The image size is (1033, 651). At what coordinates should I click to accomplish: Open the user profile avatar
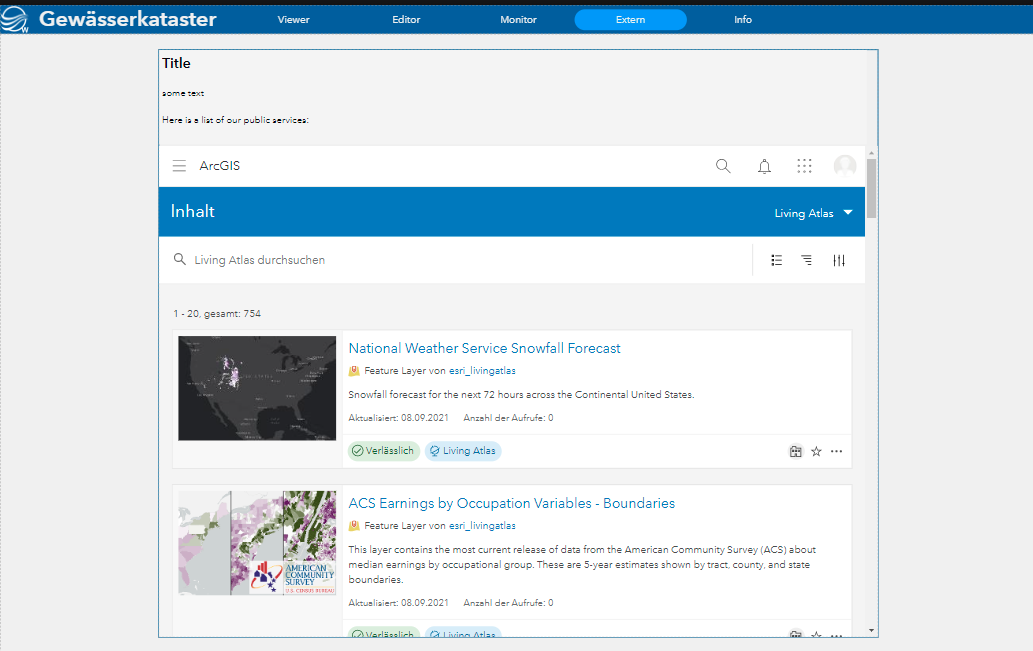click(845, 166)
